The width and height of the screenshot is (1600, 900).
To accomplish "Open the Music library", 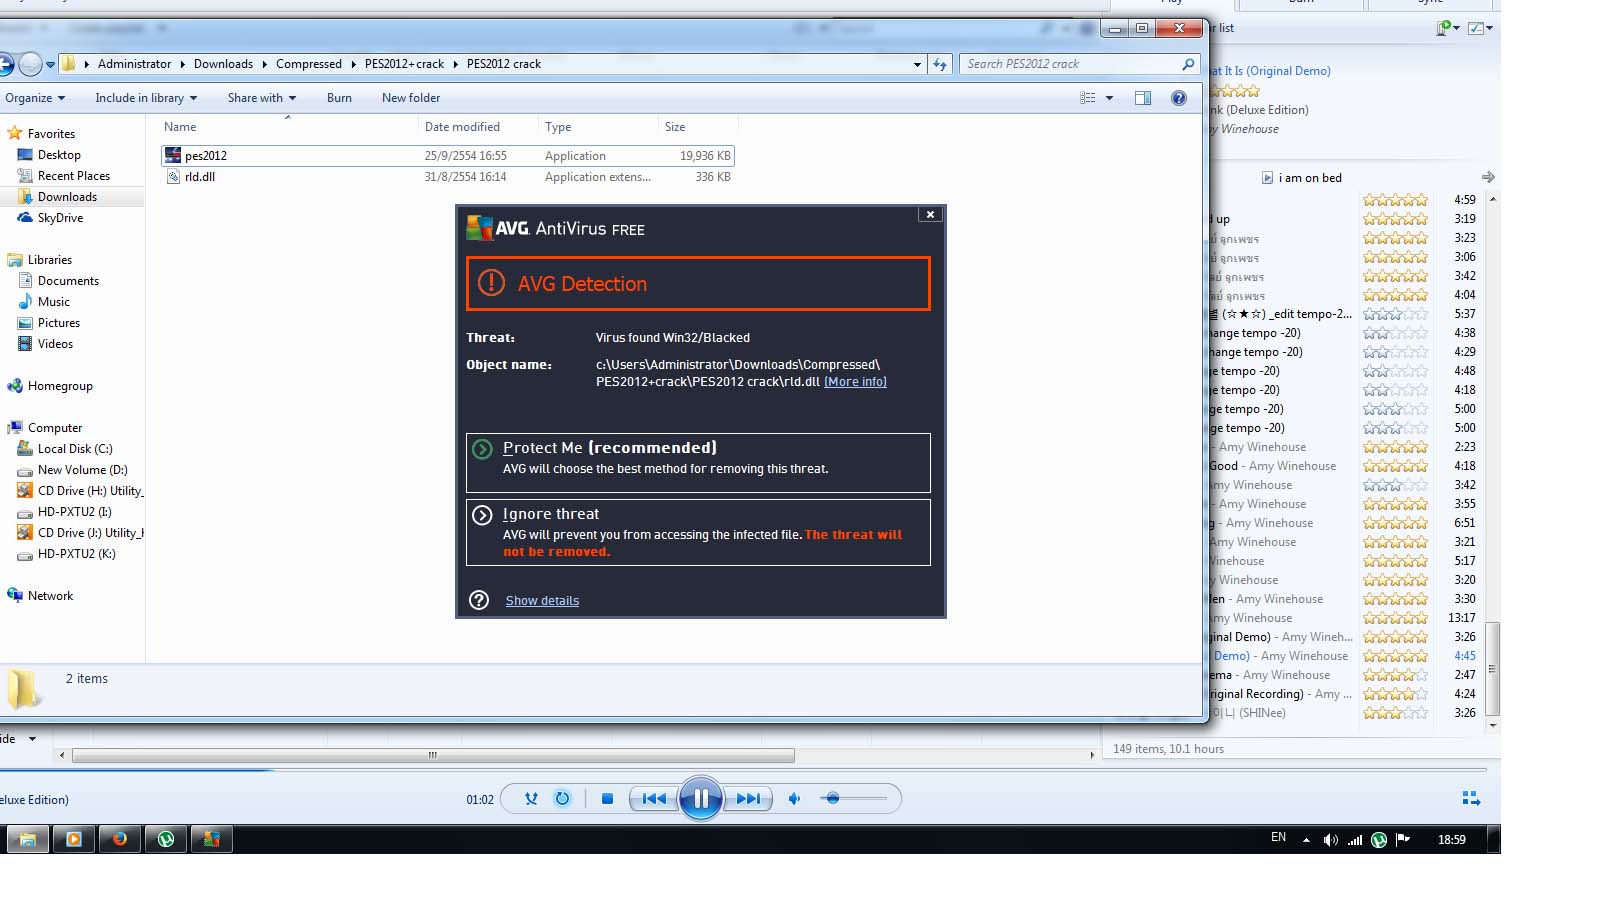I will click(54, 302).
